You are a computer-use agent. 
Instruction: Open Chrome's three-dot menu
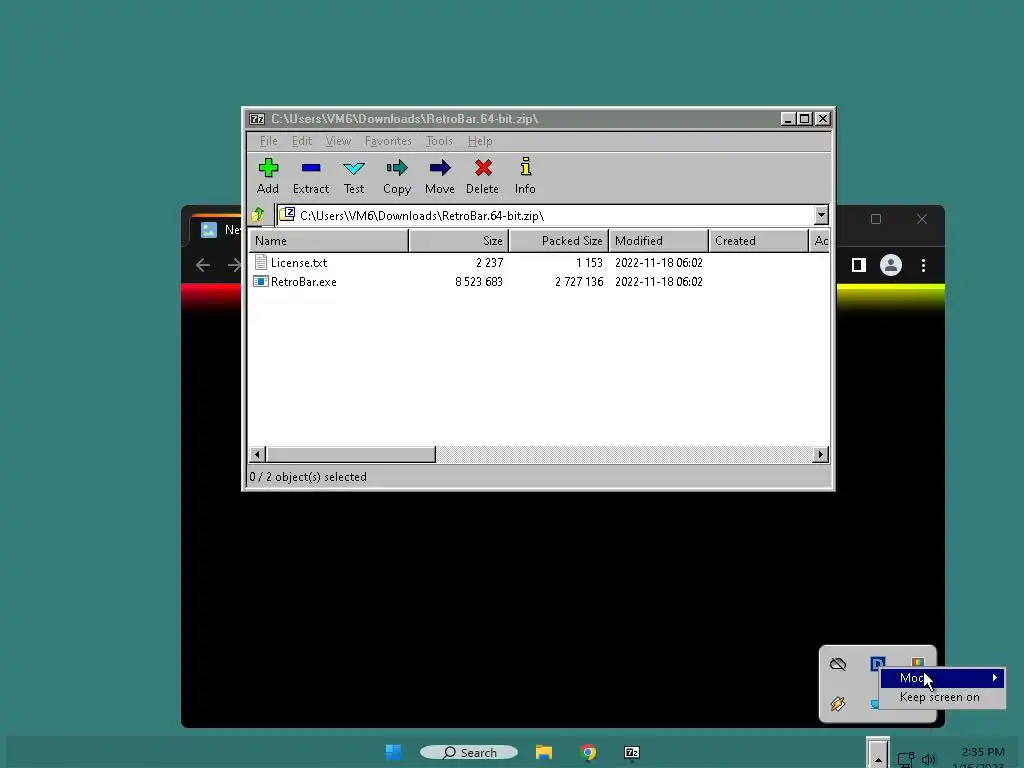click(x=923, y=265)
